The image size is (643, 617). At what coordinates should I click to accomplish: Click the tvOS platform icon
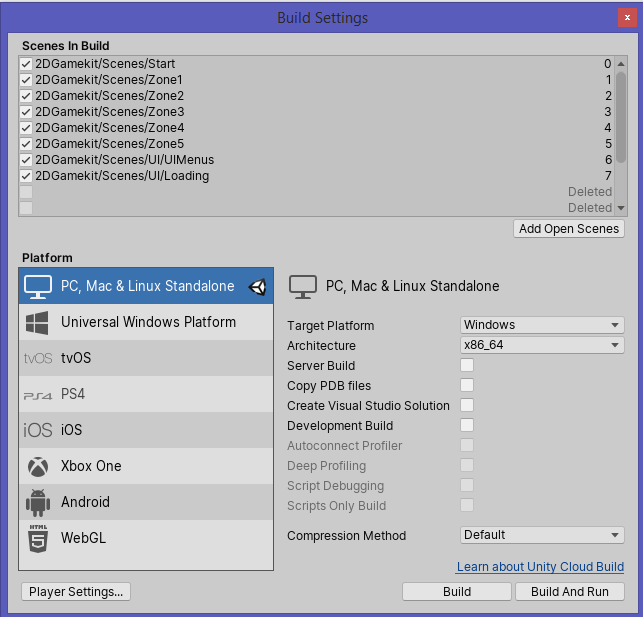(38, 358)
